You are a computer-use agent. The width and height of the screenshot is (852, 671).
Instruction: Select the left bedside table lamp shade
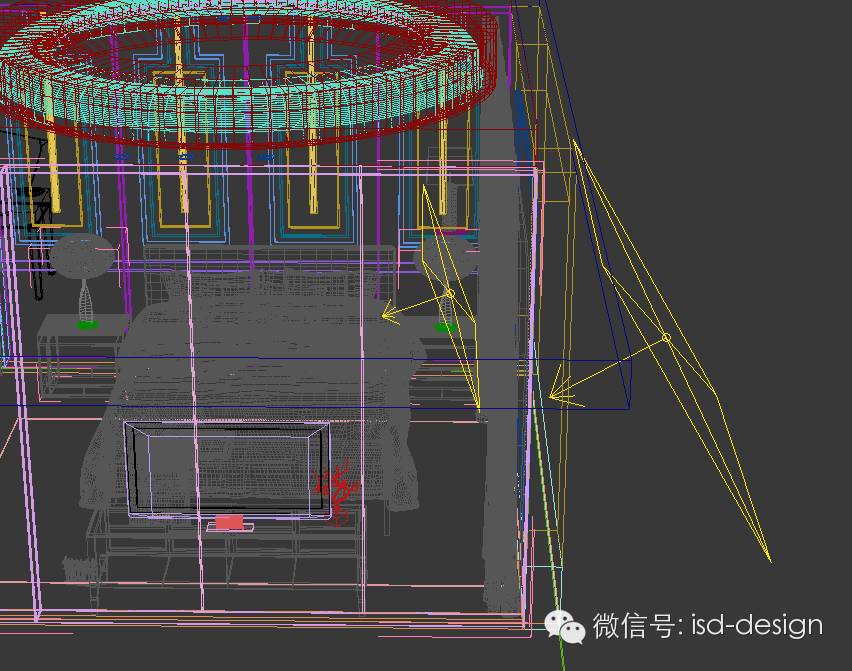point(83,255)
